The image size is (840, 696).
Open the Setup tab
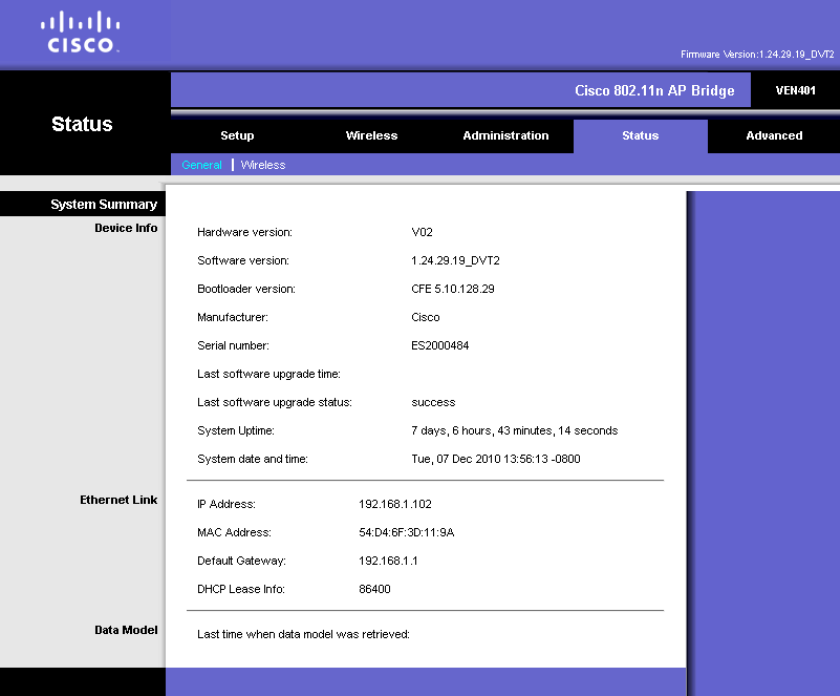pyautogui.click(x=237, y=136)
